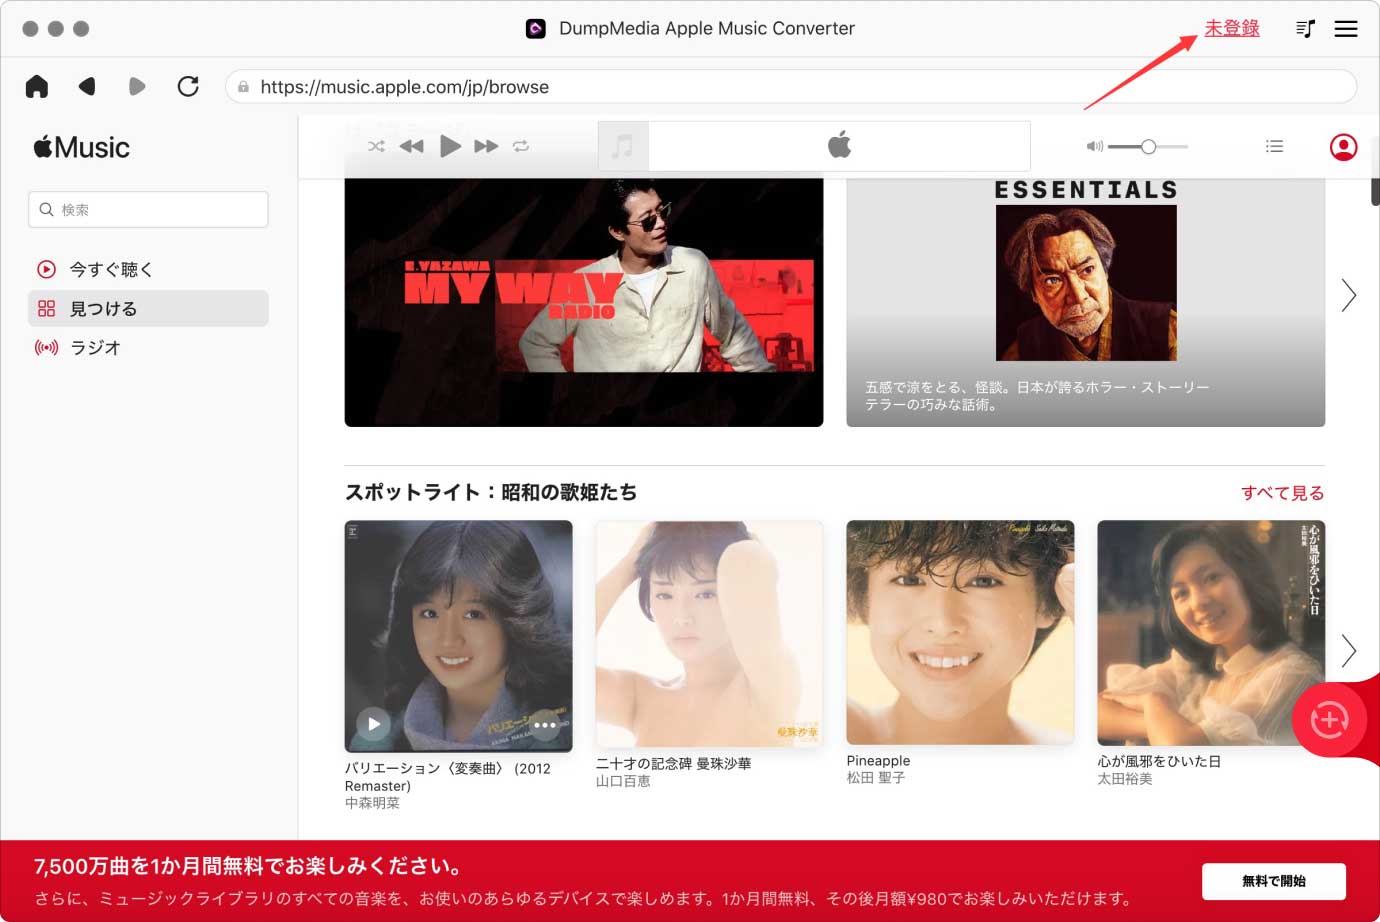Open the 未登録 registration link

(1232, 28)
